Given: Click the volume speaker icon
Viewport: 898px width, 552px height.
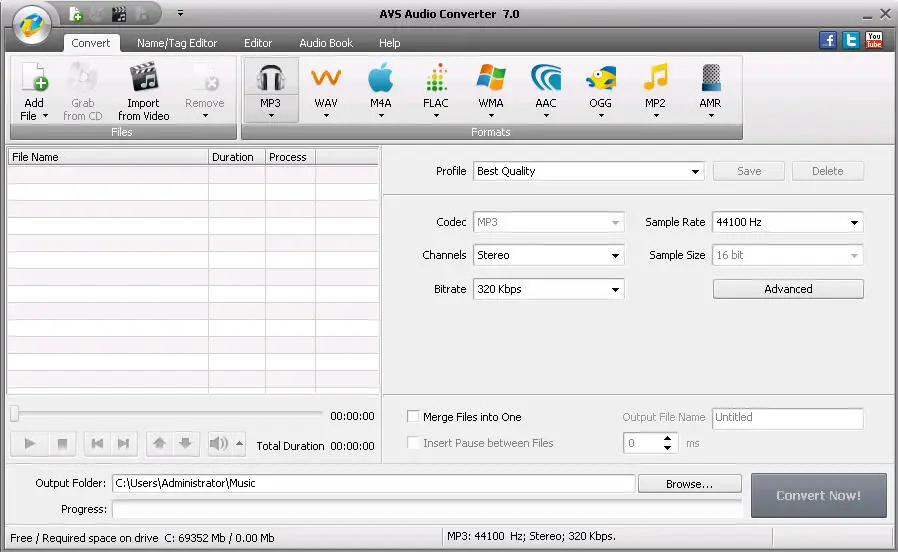Looking at the screenshot, I should point(218,443).
